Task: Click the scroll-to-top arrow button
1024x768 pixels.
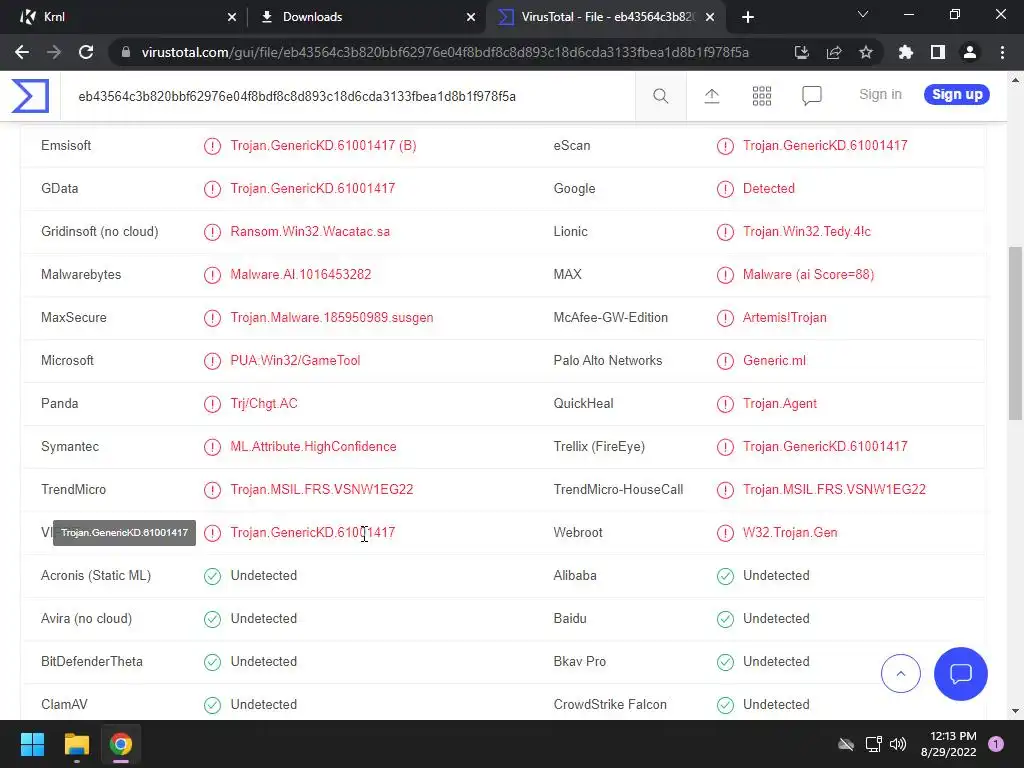Action: (900, 674)
